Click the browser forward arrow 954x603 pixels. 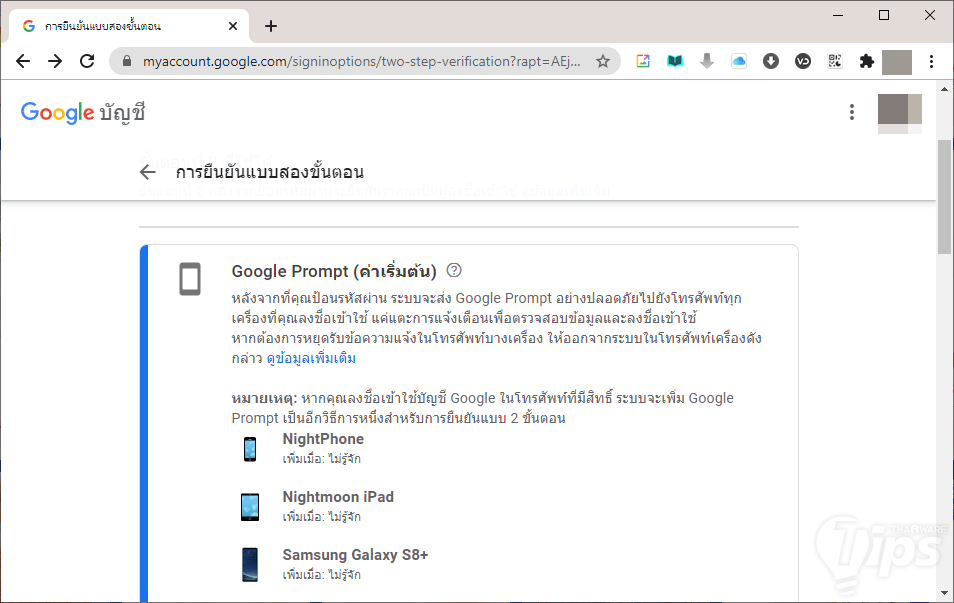click(x=55, y=61)
